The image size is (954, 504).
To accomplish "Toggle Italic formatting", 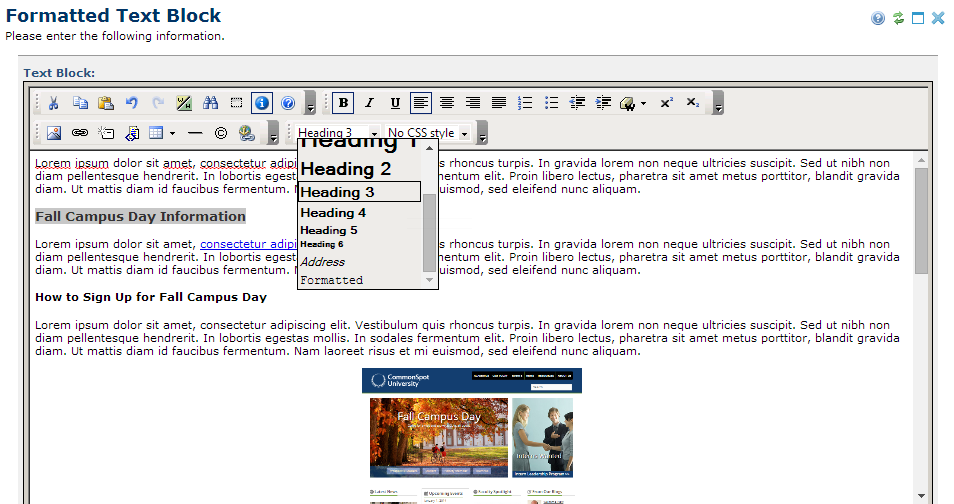I will (x=369, y=103).
